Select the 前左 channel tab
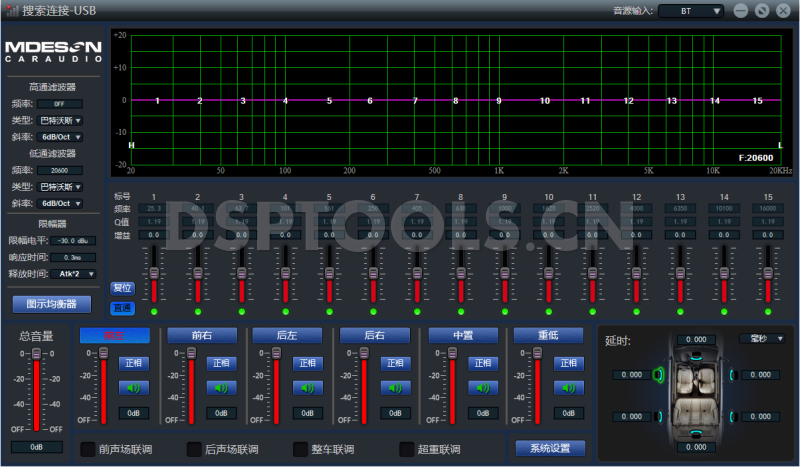 click(115, 335)
